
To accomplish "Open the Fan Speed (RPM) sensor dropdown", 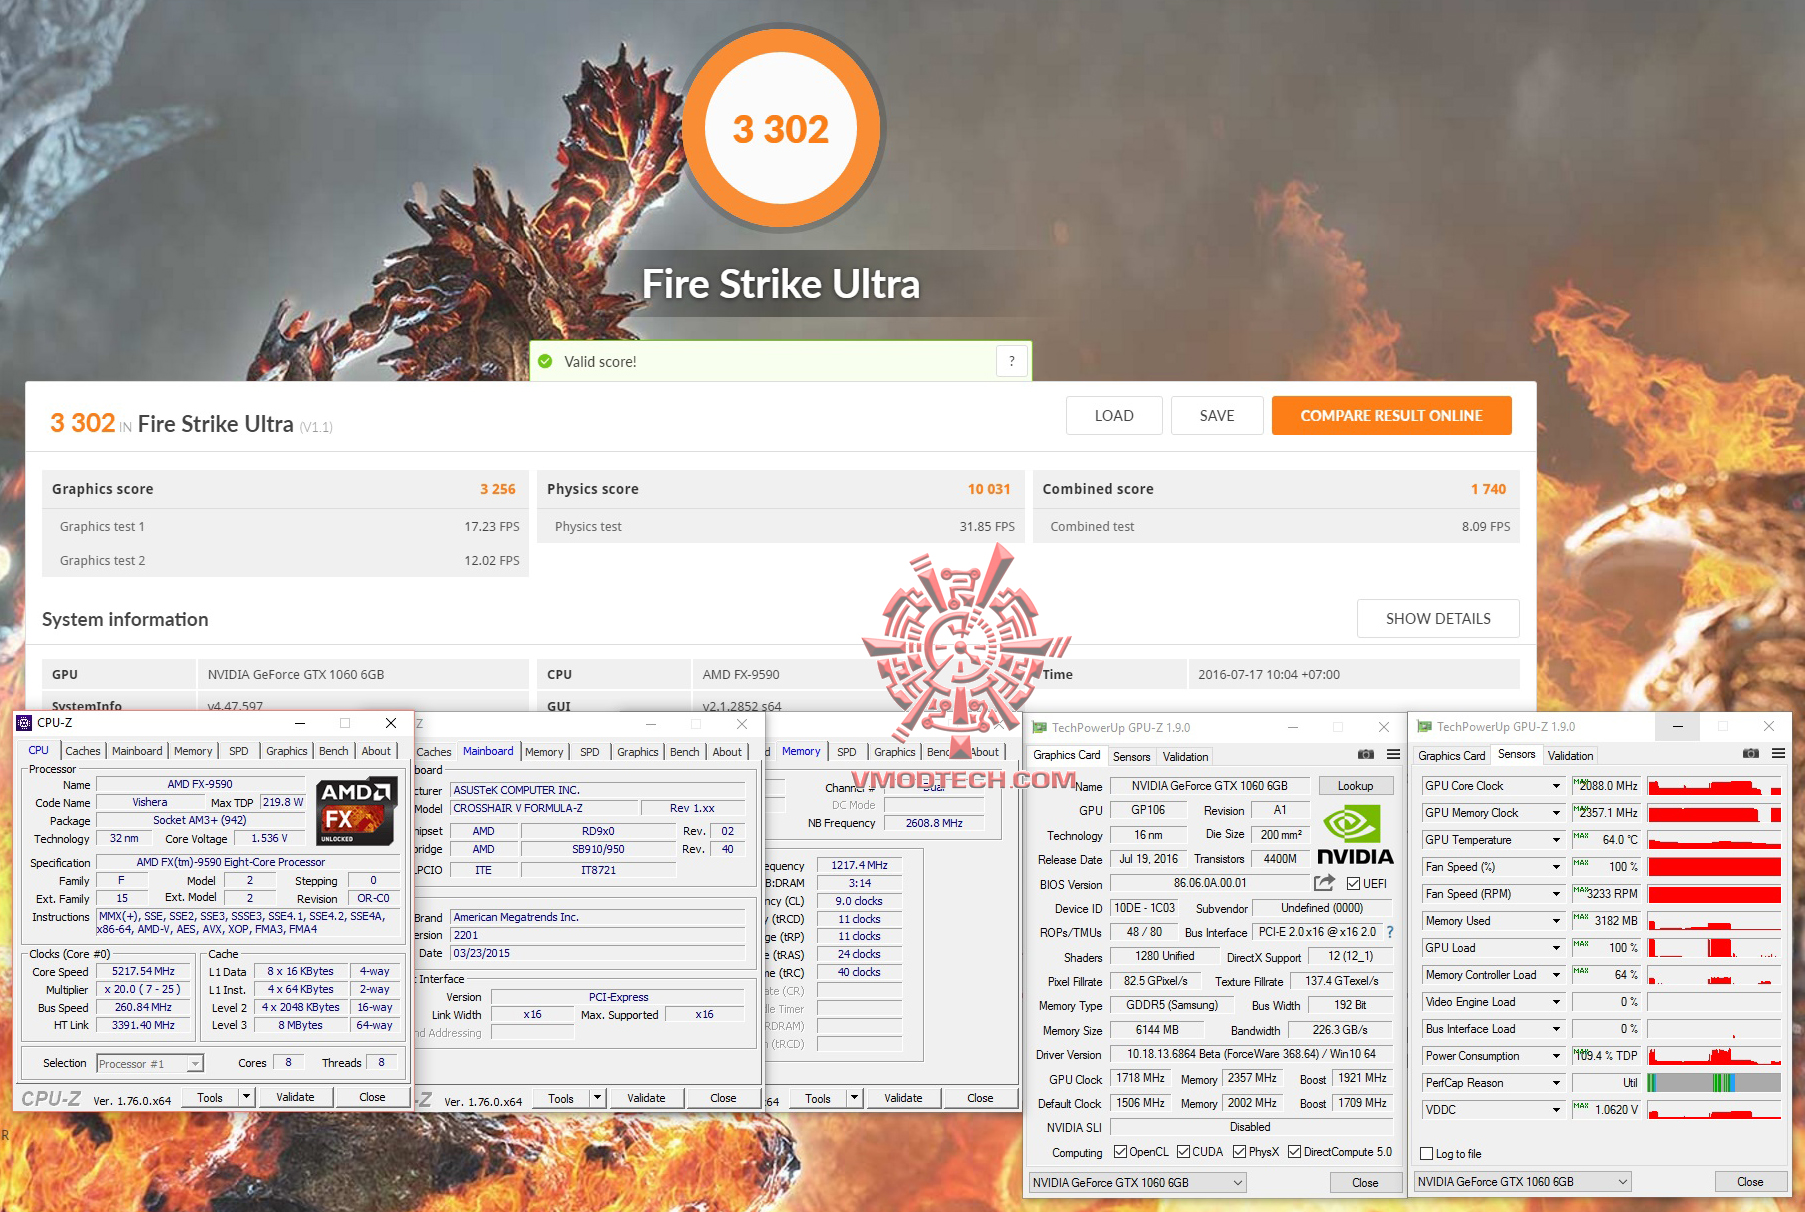I will 1556,894.
